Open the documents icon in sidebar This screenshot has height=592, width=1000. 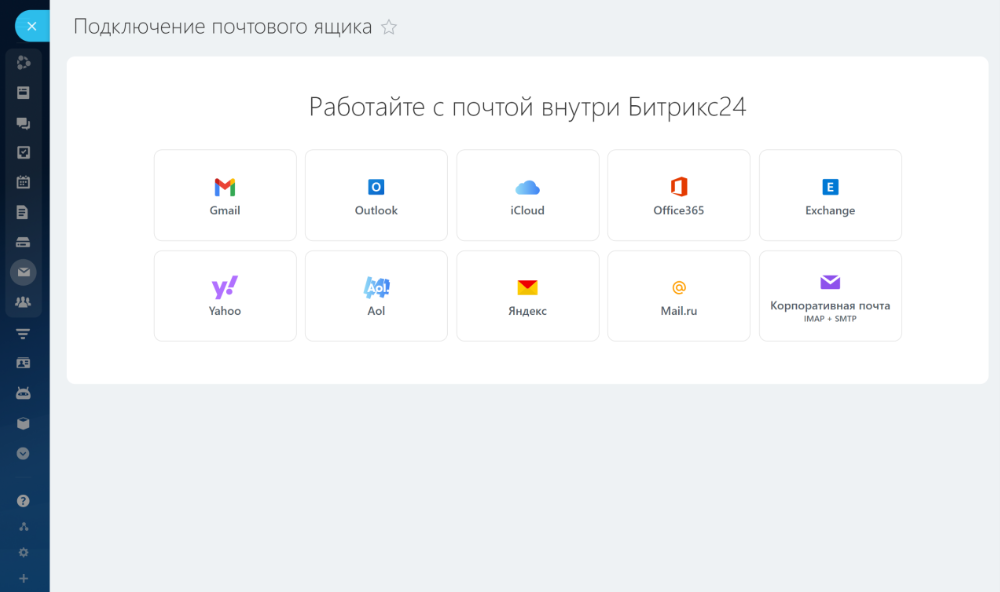[22, 212]
